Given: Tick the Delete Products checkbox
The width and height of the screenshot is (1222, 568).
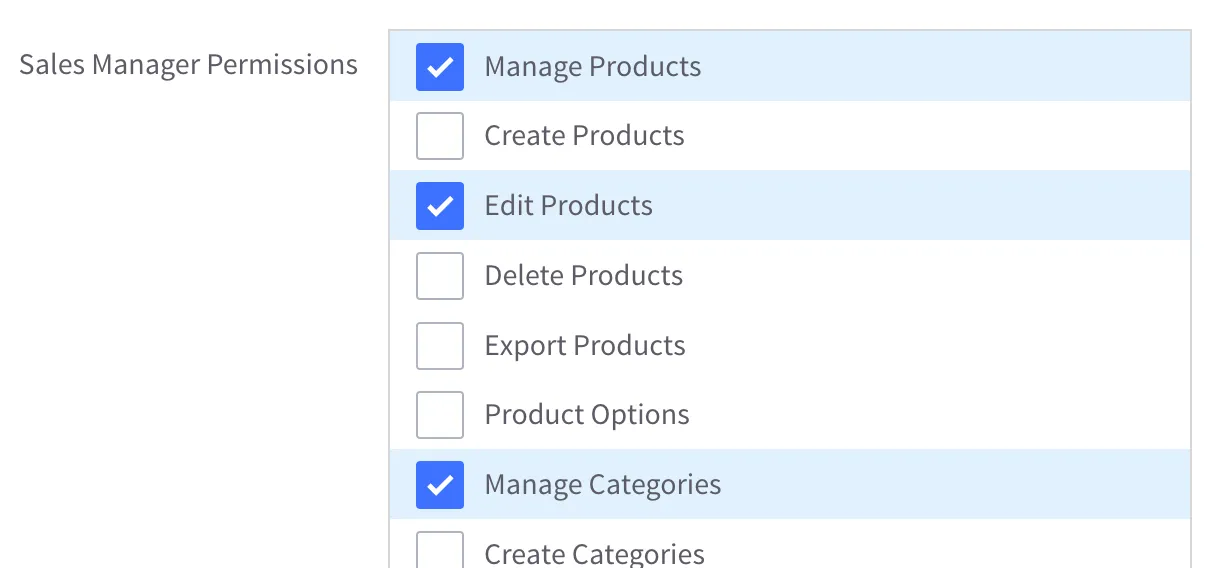Looking at the screenshot, I should click(440, 276).
